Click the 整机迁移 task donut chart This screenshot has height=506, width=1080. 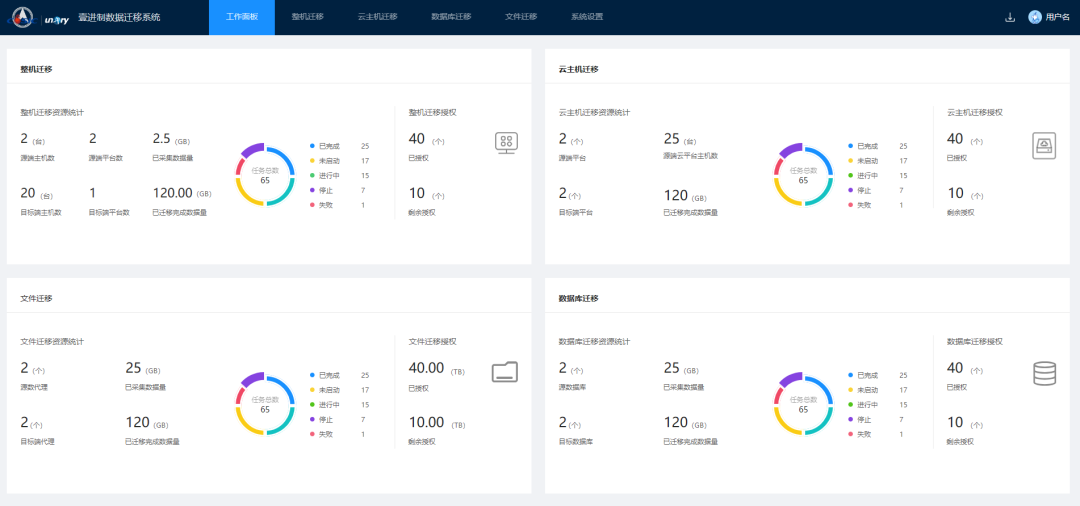tap(265, 175)
